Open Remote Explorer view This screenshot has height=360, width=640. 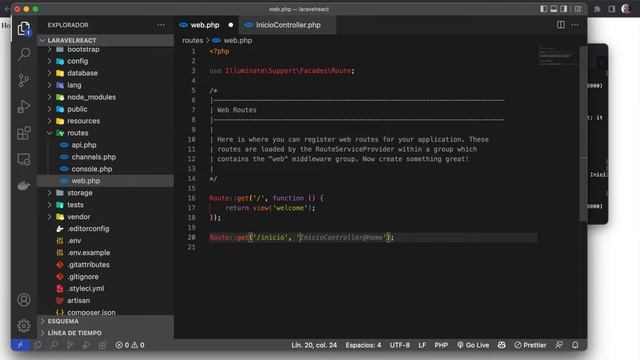24,159
